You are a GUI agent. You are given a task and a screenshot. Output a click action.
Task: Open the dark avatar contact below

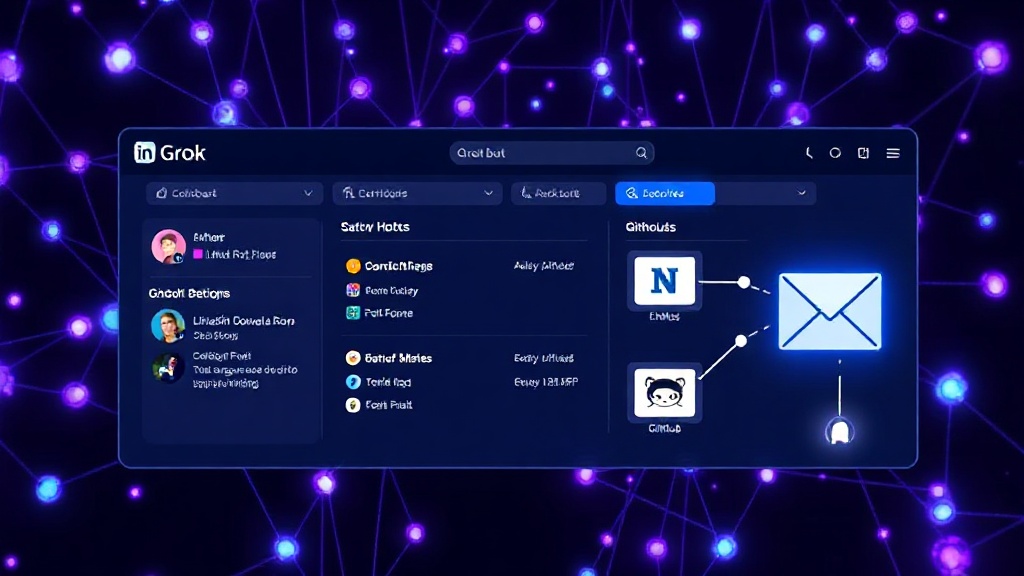pos(168,368)
